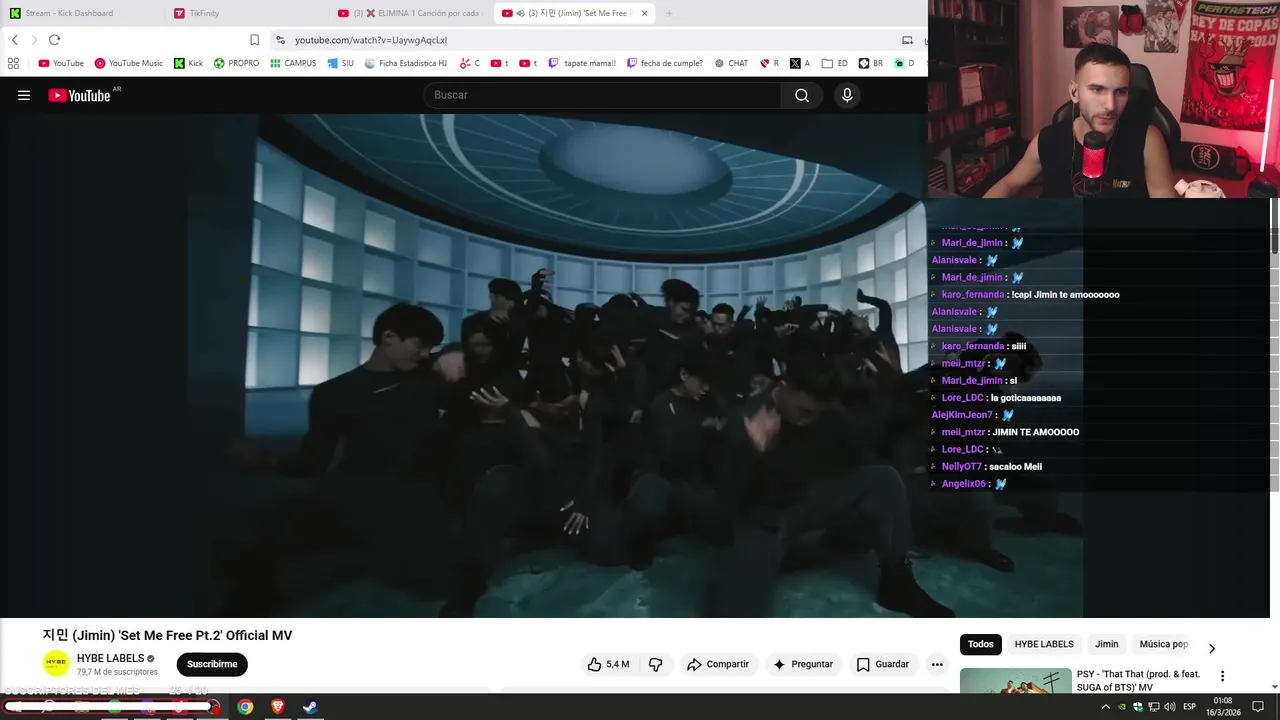This screenshot has width=1280, height=720.
Task: Open the tapate mama!! bookmark
Action: (582, 63)
